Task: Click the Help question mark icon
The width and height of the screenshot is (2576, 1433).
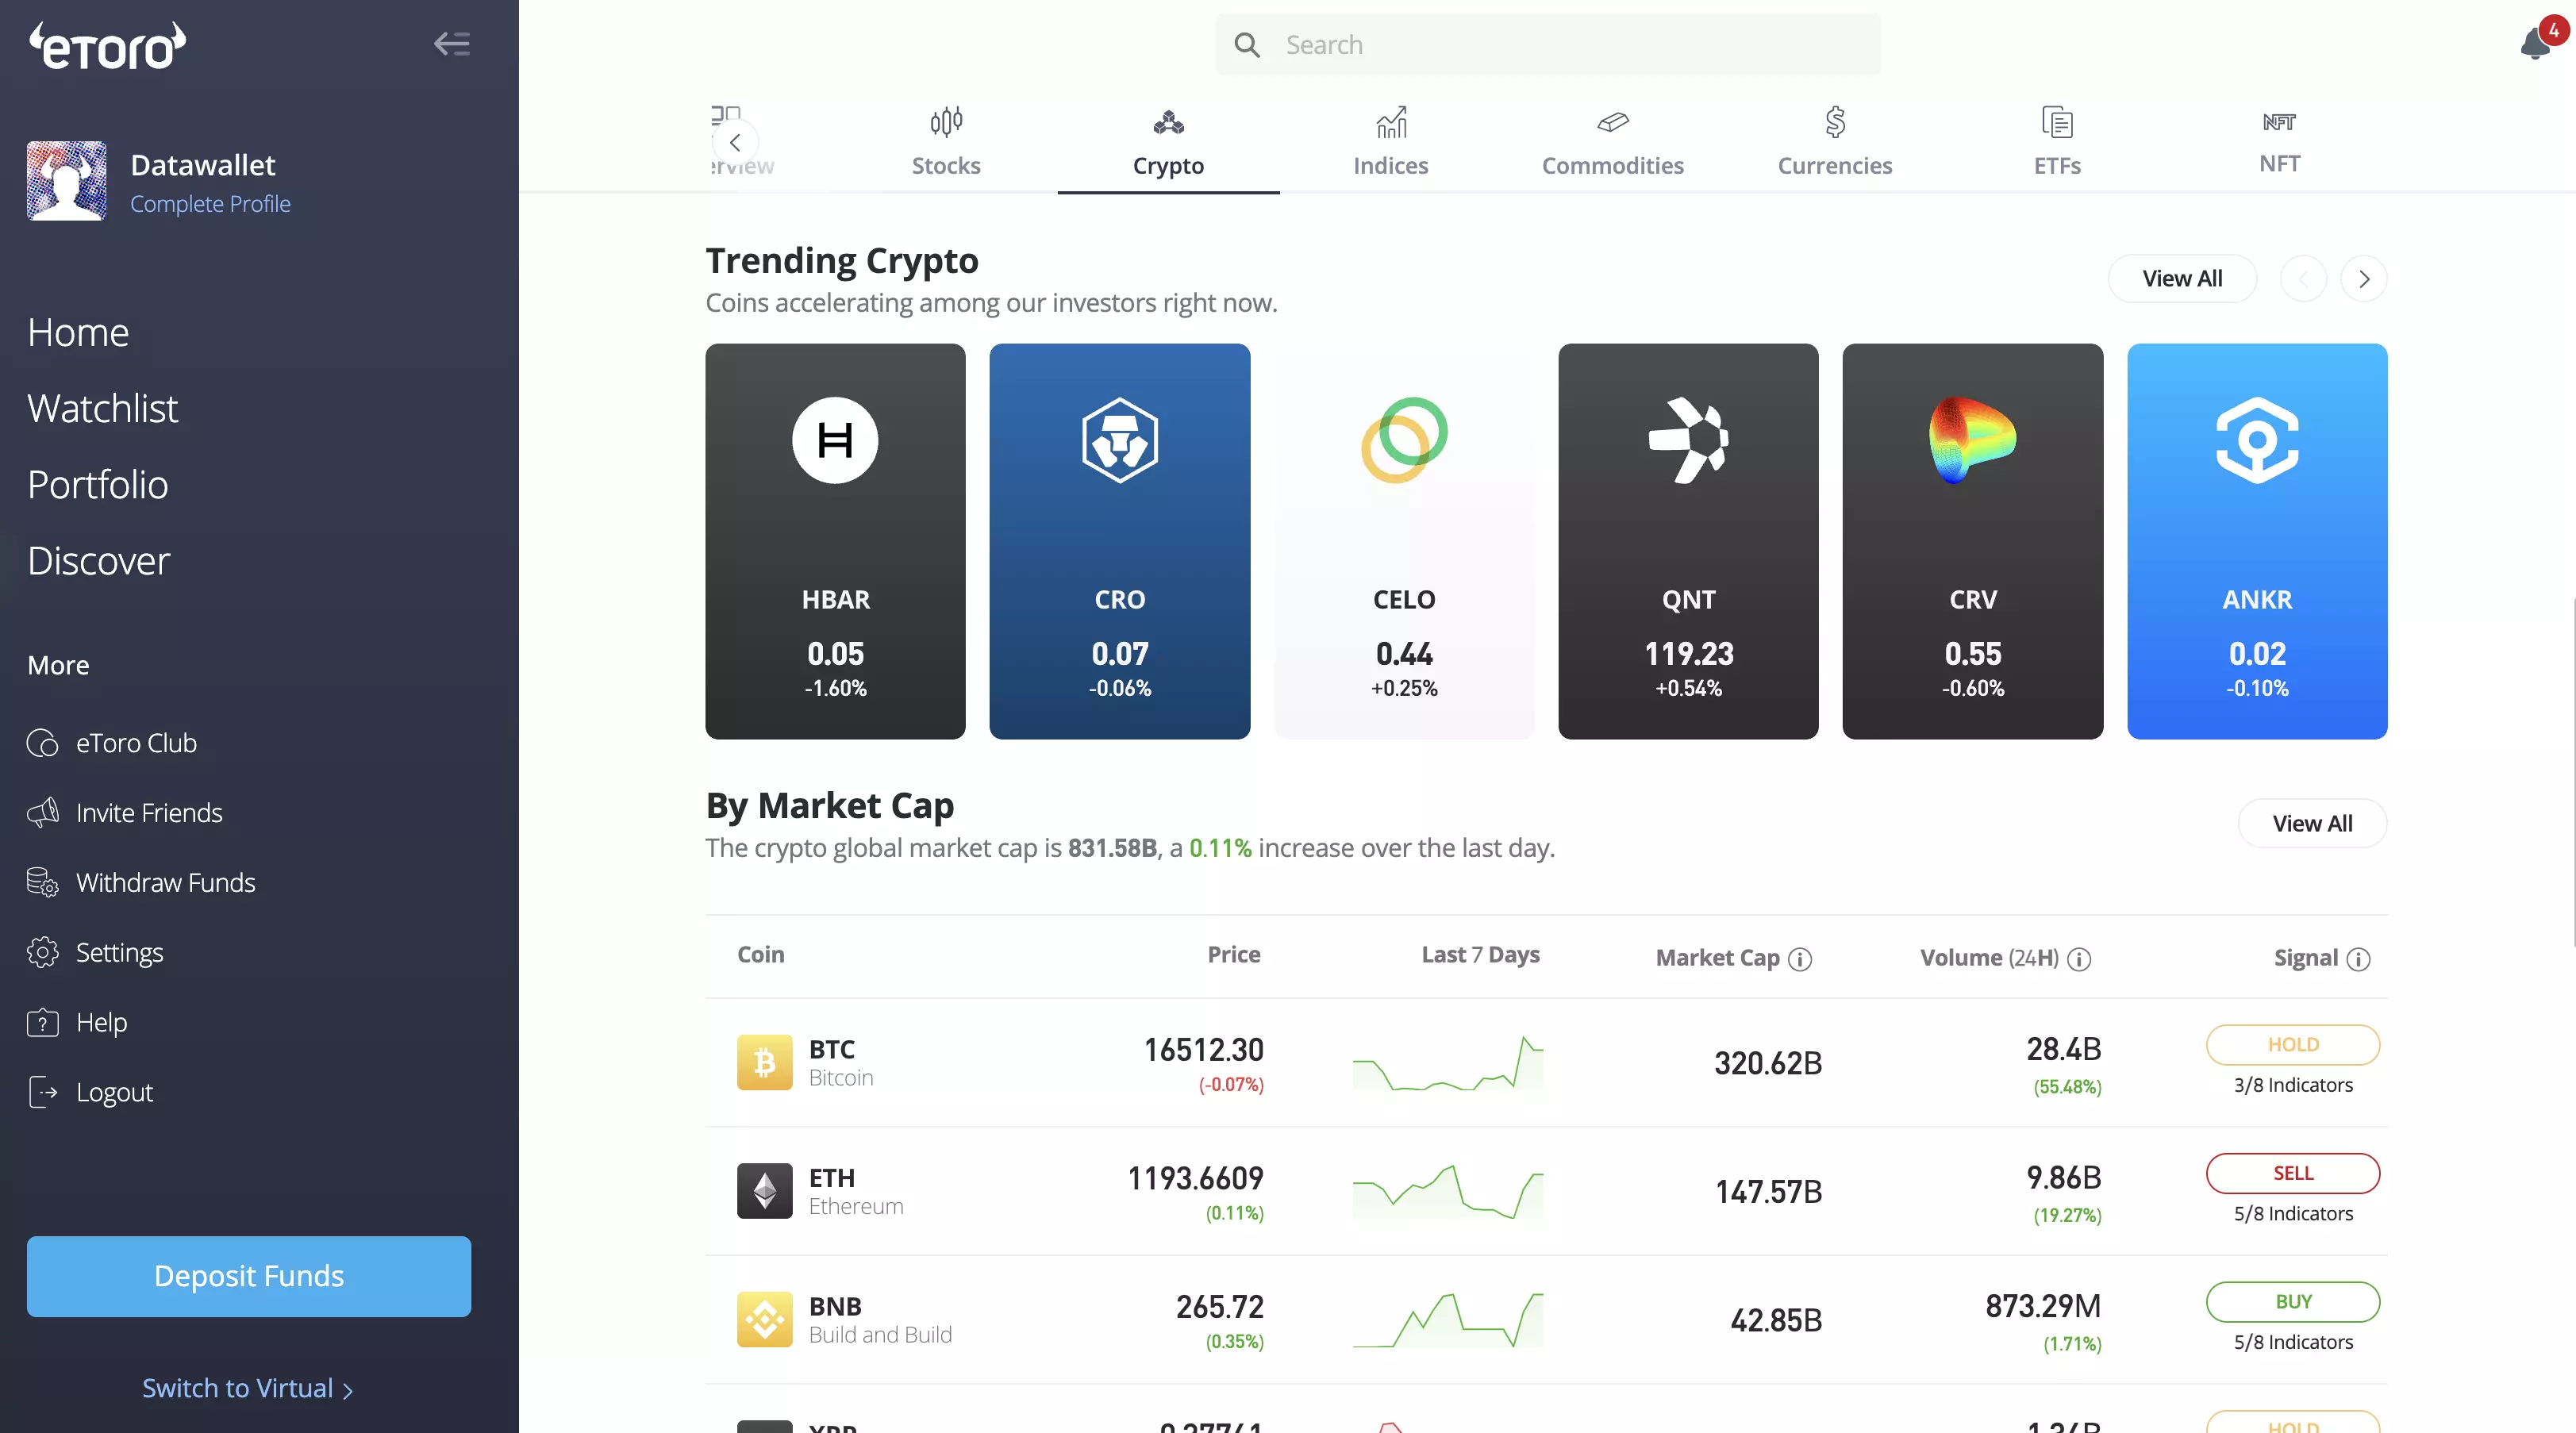Action: [42, 1022]
